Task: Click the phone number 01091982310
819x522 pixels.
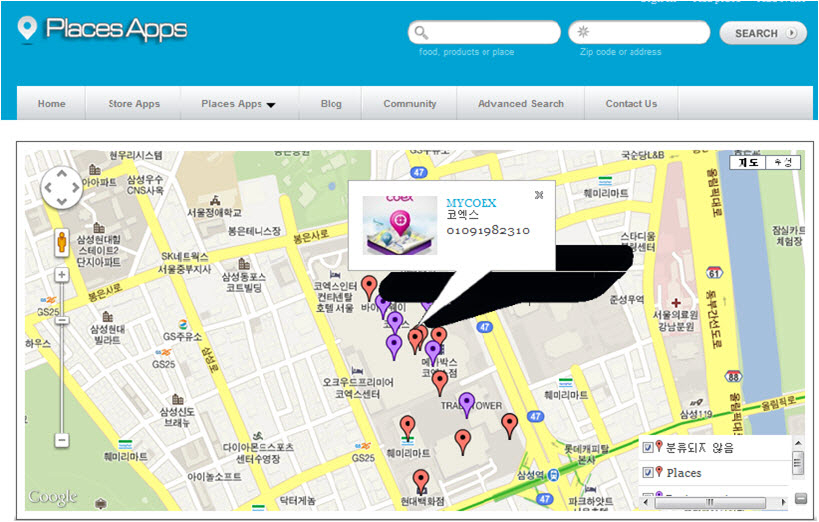Action: click(488, 230)
